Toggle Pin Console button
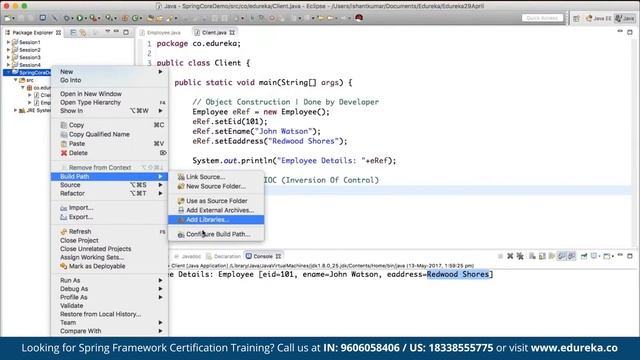Image resolution: width=640 pixels, height=360 pixels. pos(584,256)
